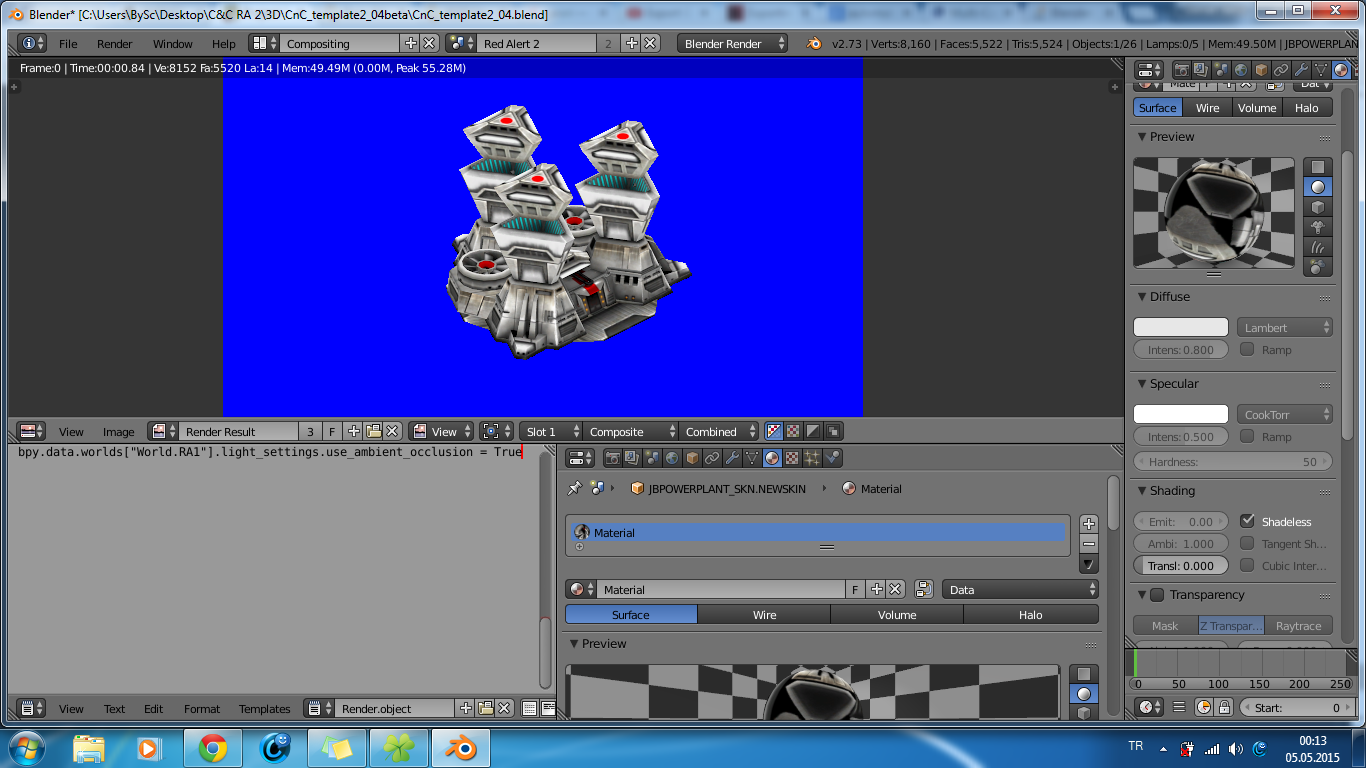This screenshot has height=768, width=1366.
Task: Enable the Transparency panel checkbox
Action: (1157, 595)
